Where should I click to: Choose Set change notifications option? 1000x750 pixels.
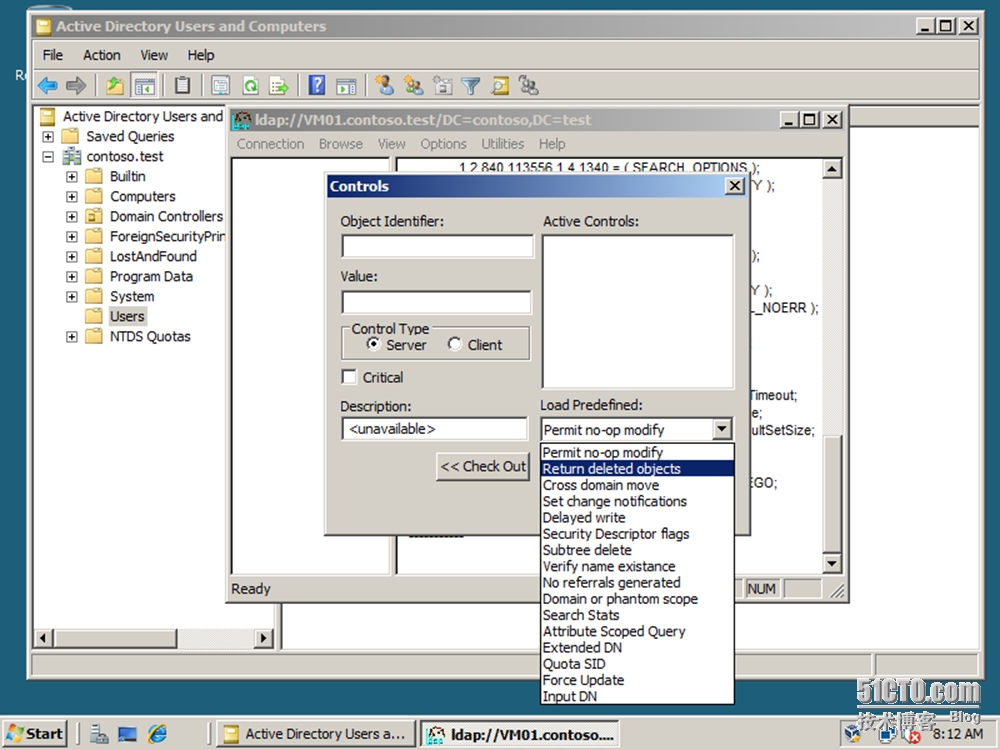point(637,501)
